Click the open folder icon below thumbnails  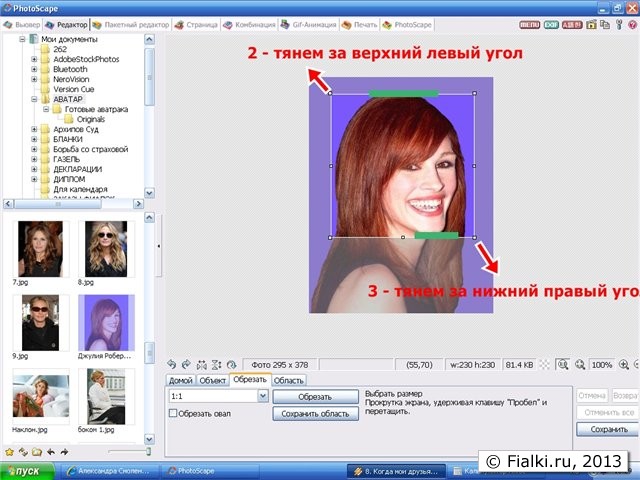tap(36, 452)
